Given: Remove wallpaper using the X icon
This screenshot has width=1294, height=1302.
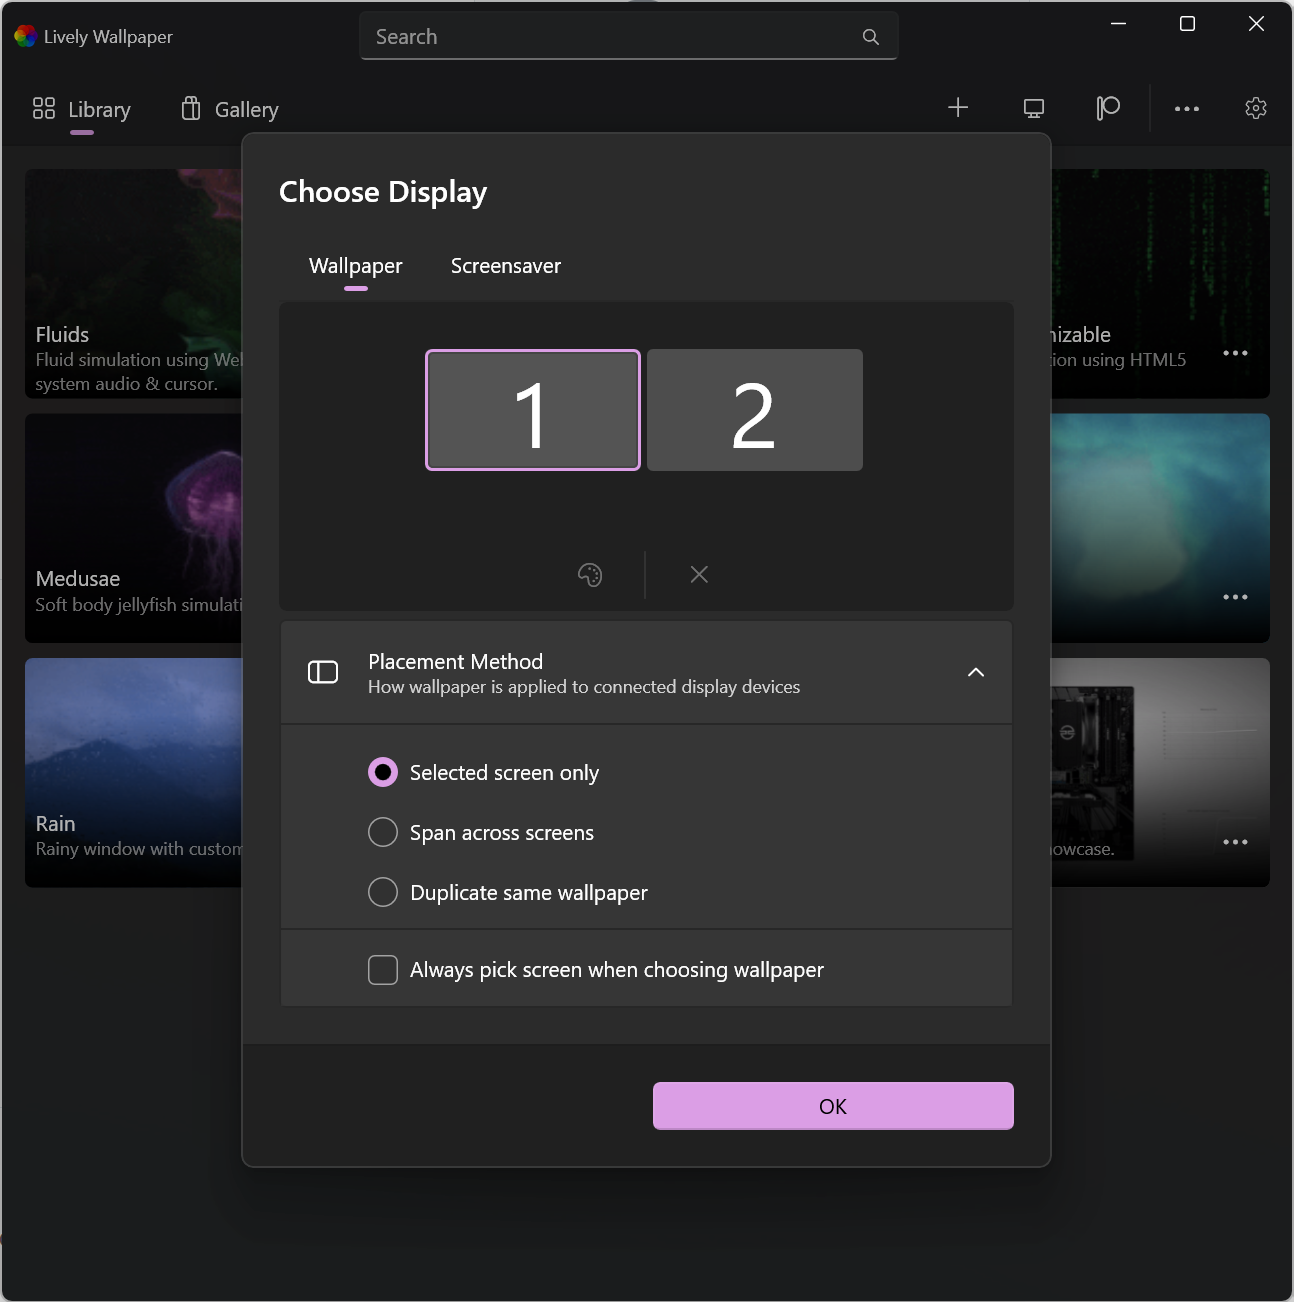Looking at the screenshot, I should coord(698,574).
